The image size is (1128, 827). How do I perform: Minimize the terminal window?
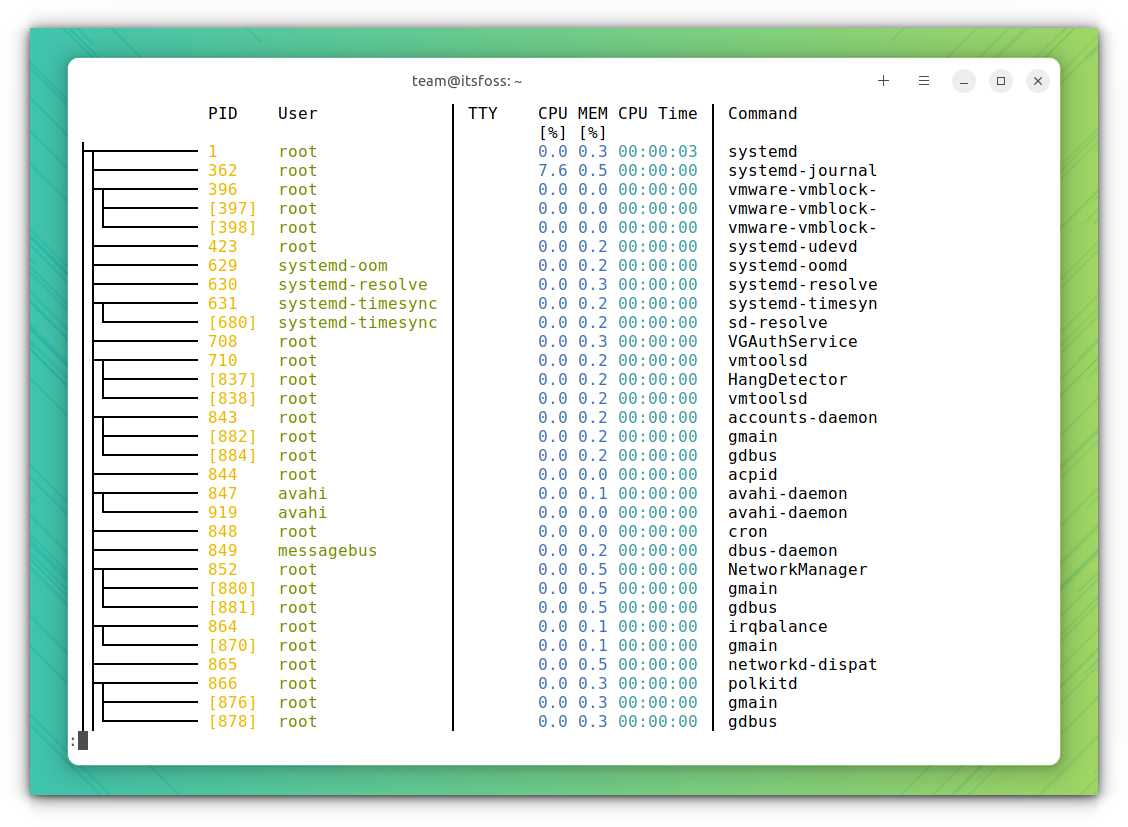(963, 80)
